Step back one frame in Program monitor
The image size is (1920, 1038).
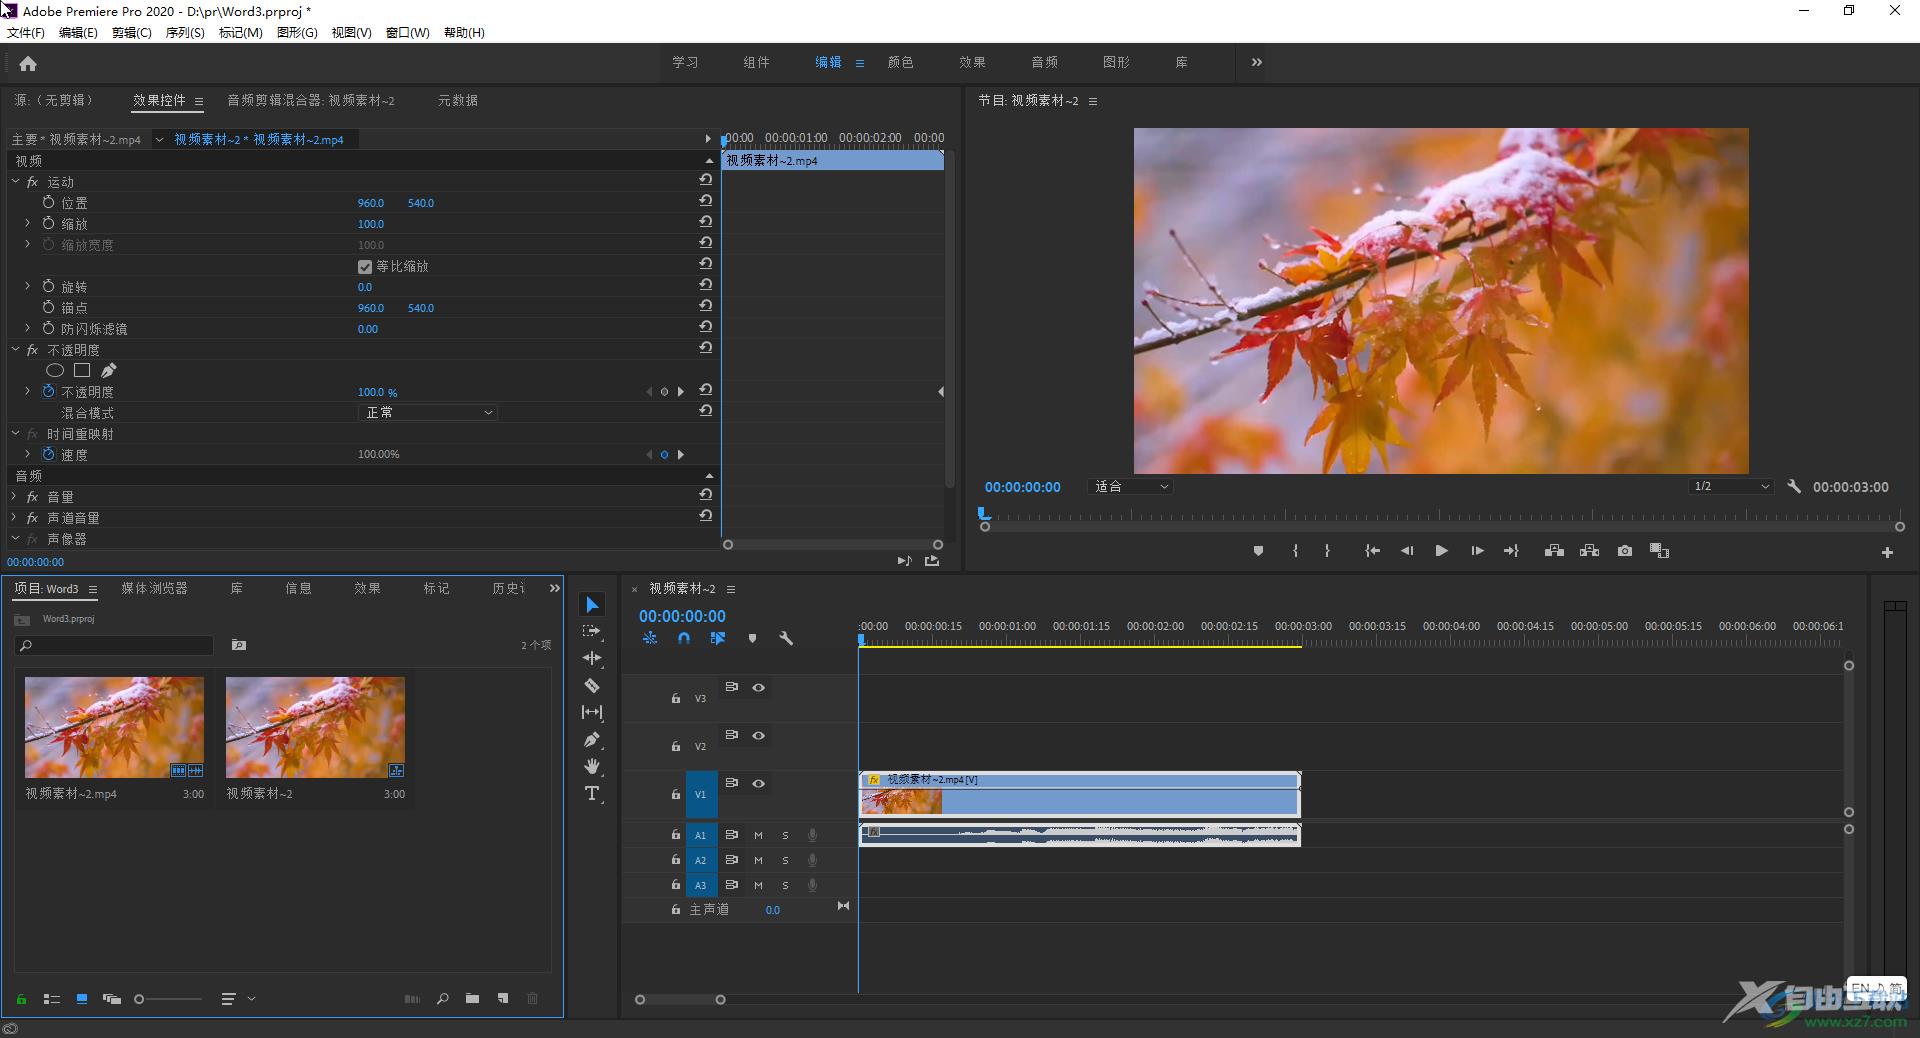1407,551
